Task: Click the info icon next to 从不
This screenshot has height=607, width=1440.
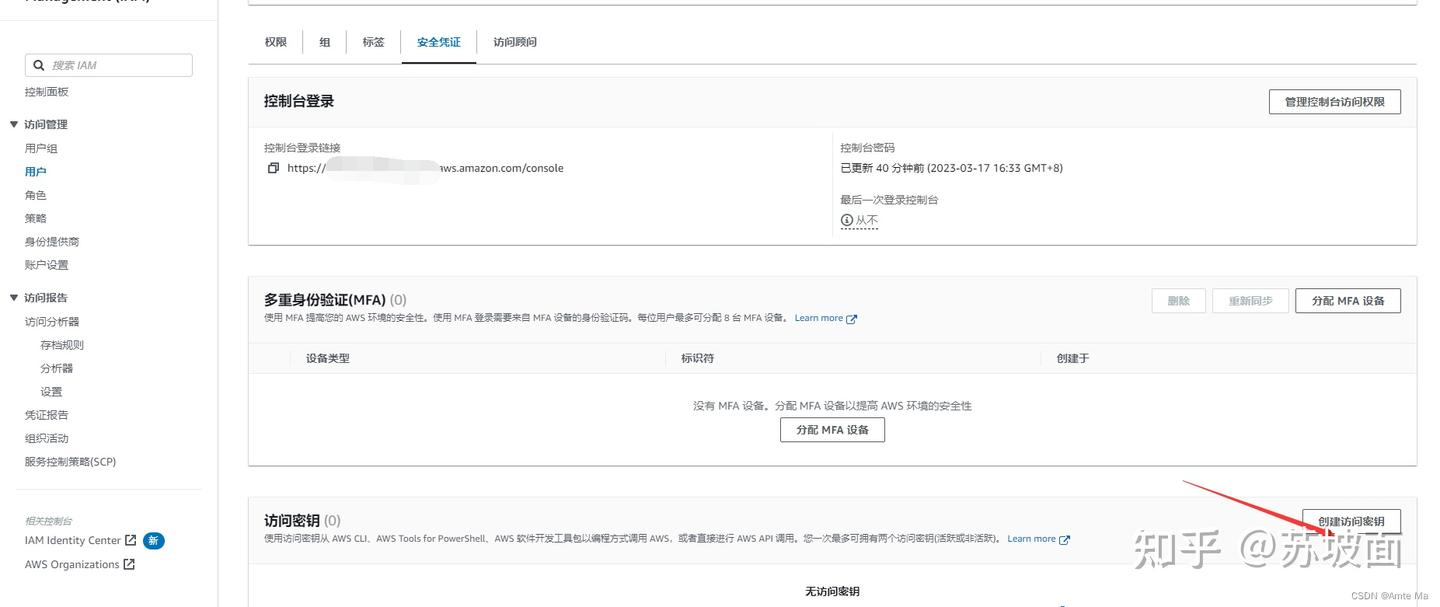Action: pos(846,219)
